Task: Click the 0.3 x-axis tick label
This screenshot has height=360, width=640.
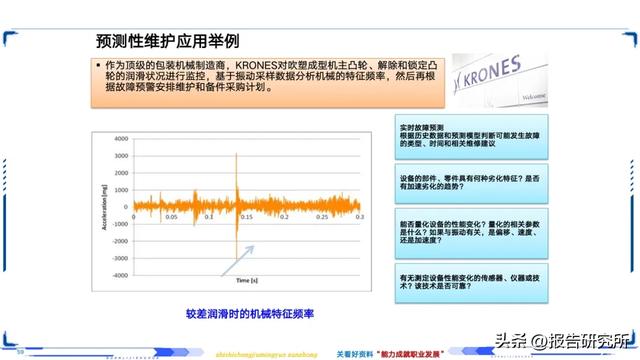Action: pyautogui.click(x=360, y=217)
